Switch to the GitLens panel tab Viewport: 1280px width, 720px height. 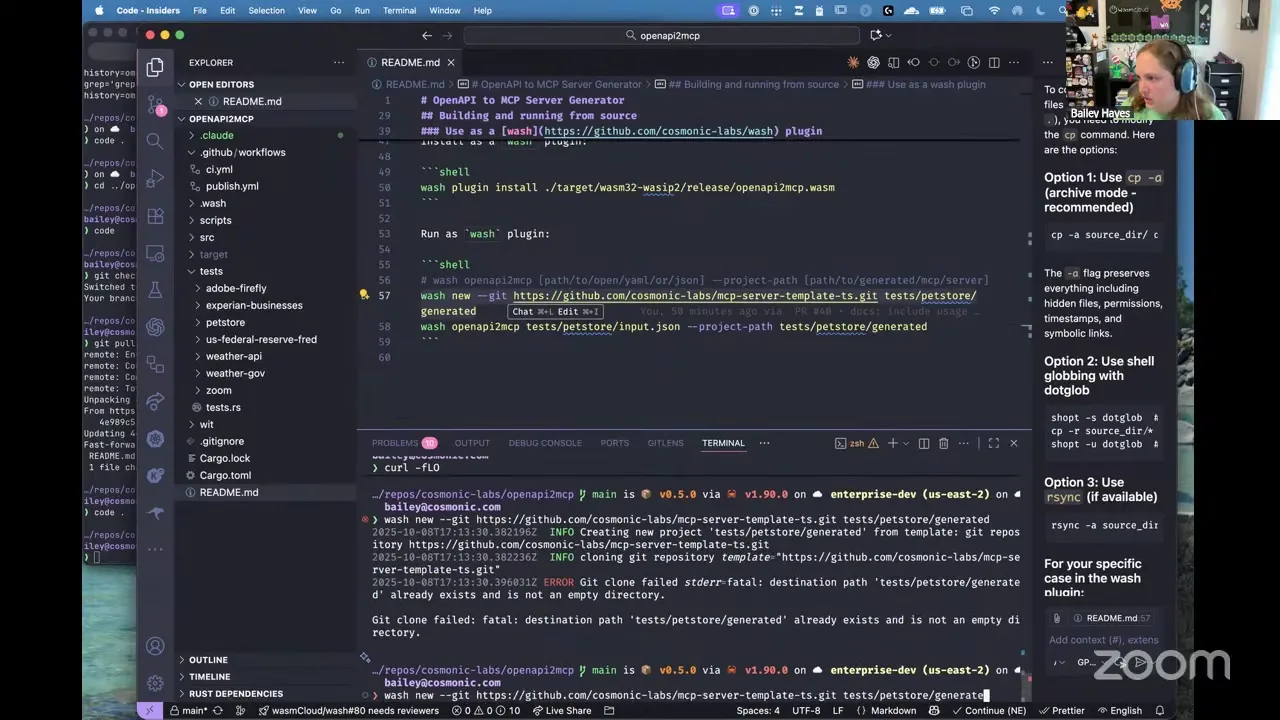665,443
